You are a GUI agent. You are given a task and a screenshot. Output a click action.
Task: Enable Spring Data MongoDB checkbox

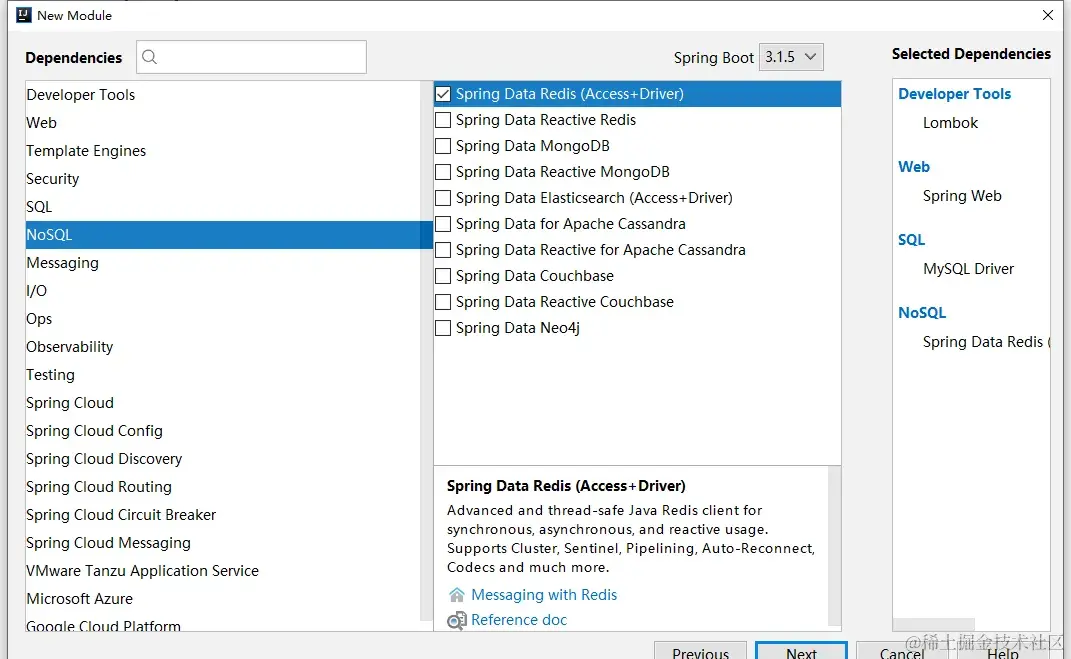pyautogui.click(x=443, y=146)
